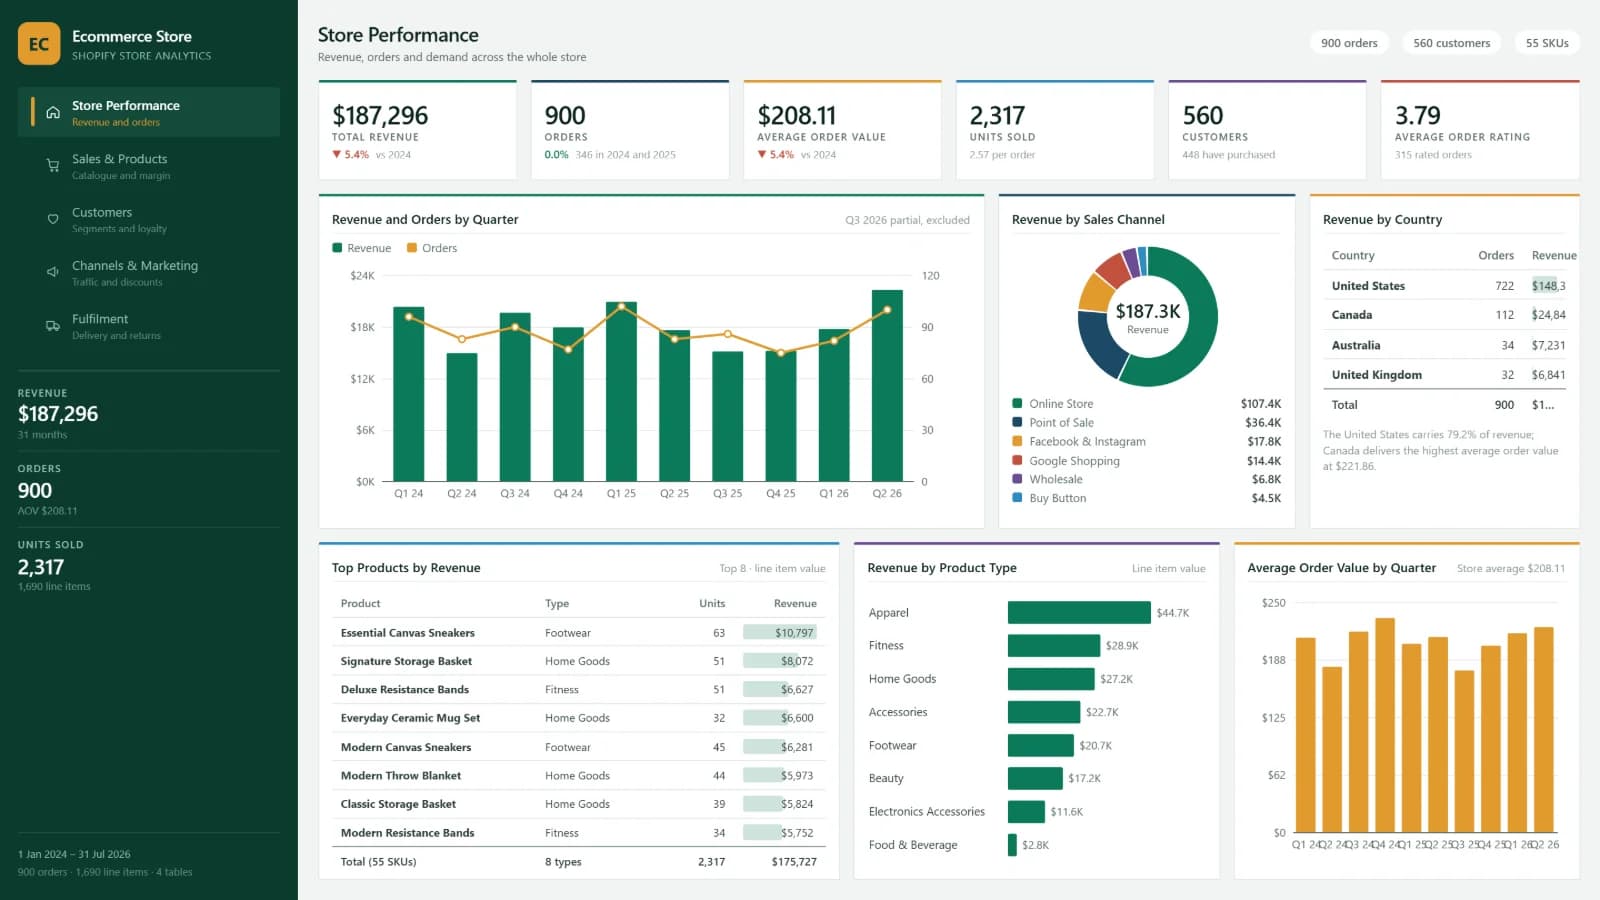Click the 1 Jan 2024 – 31 Jul 2026 date range
Screen dimensions: 1600x900
coord(74,854)
